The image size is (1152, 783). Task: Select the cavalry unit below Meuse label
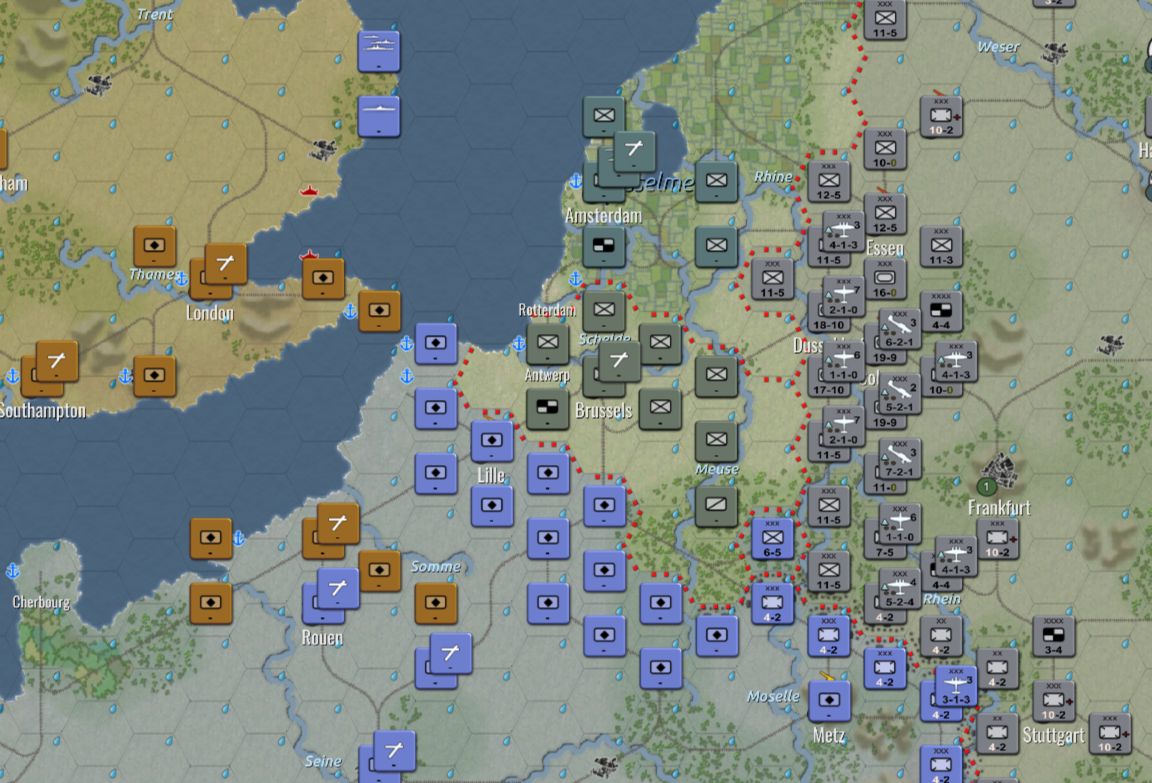pos(716,506)
